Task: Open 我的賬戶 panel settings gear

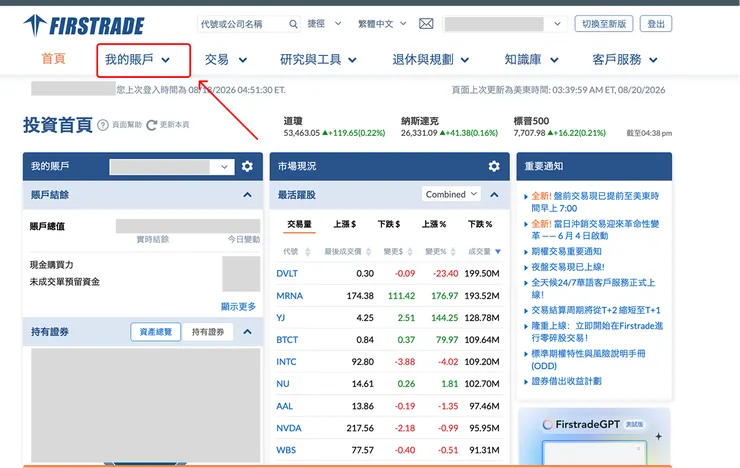Action: tap(247, 166)
